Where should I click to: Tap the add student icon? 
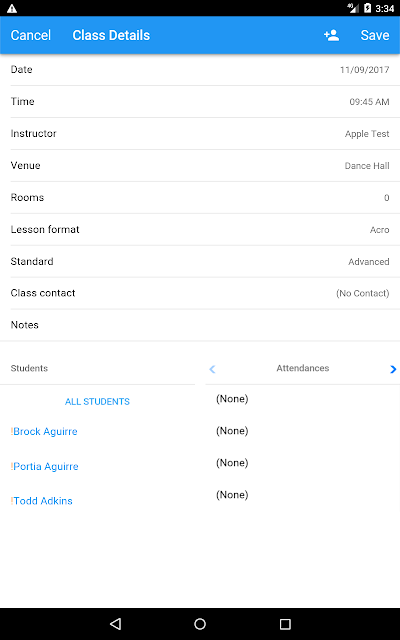[331, 35]
